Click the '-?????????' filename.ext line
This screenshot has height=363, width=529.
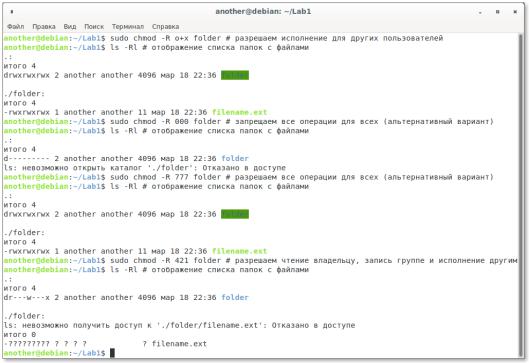105,344
